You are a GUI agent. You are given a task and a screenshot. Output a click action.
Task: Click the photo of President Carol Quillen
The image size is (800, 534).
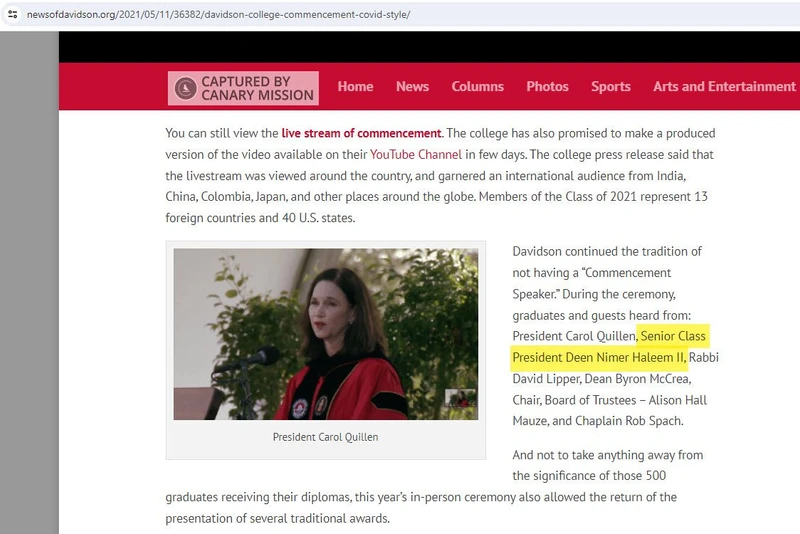[325, 334]
